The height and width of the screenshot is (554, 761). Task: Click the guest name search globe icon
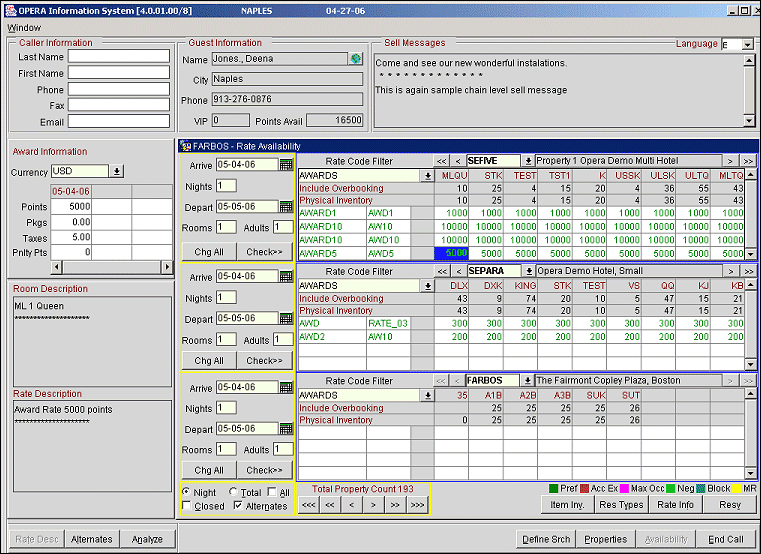click(x=355, y=60)
